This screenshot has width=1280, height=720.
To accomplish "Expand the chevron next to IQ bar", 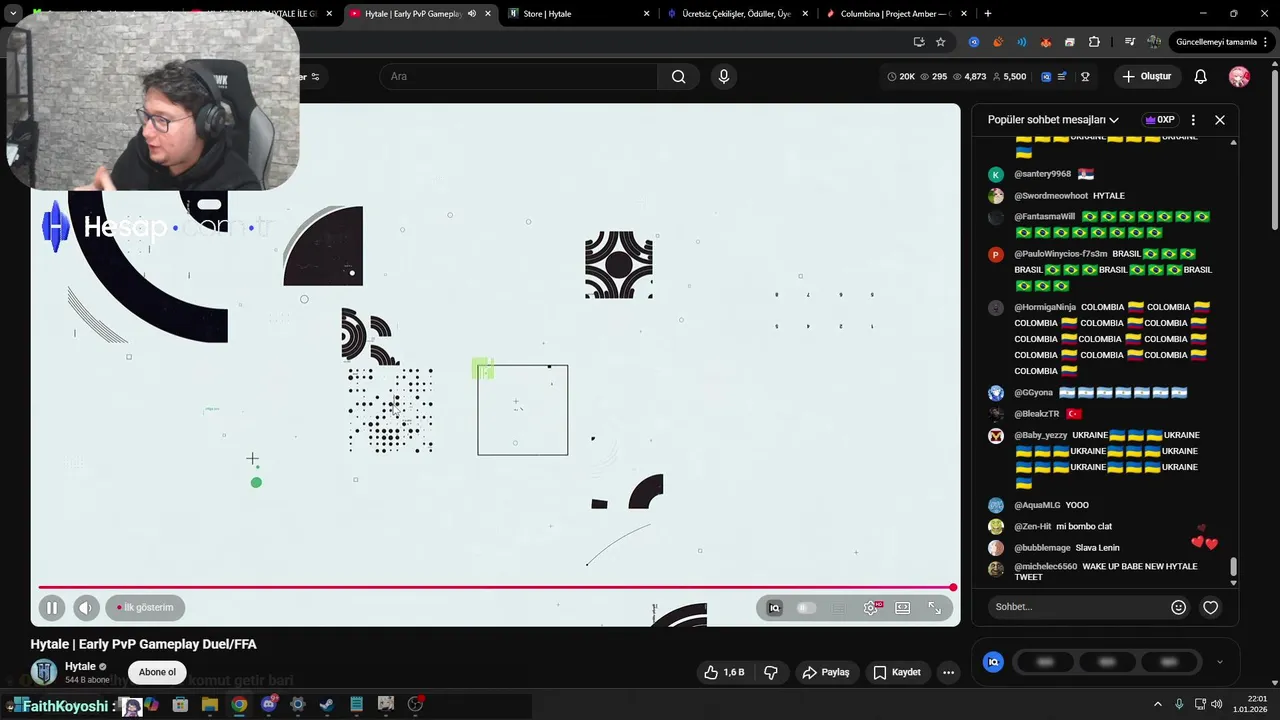I will (x=1219, y=662).
